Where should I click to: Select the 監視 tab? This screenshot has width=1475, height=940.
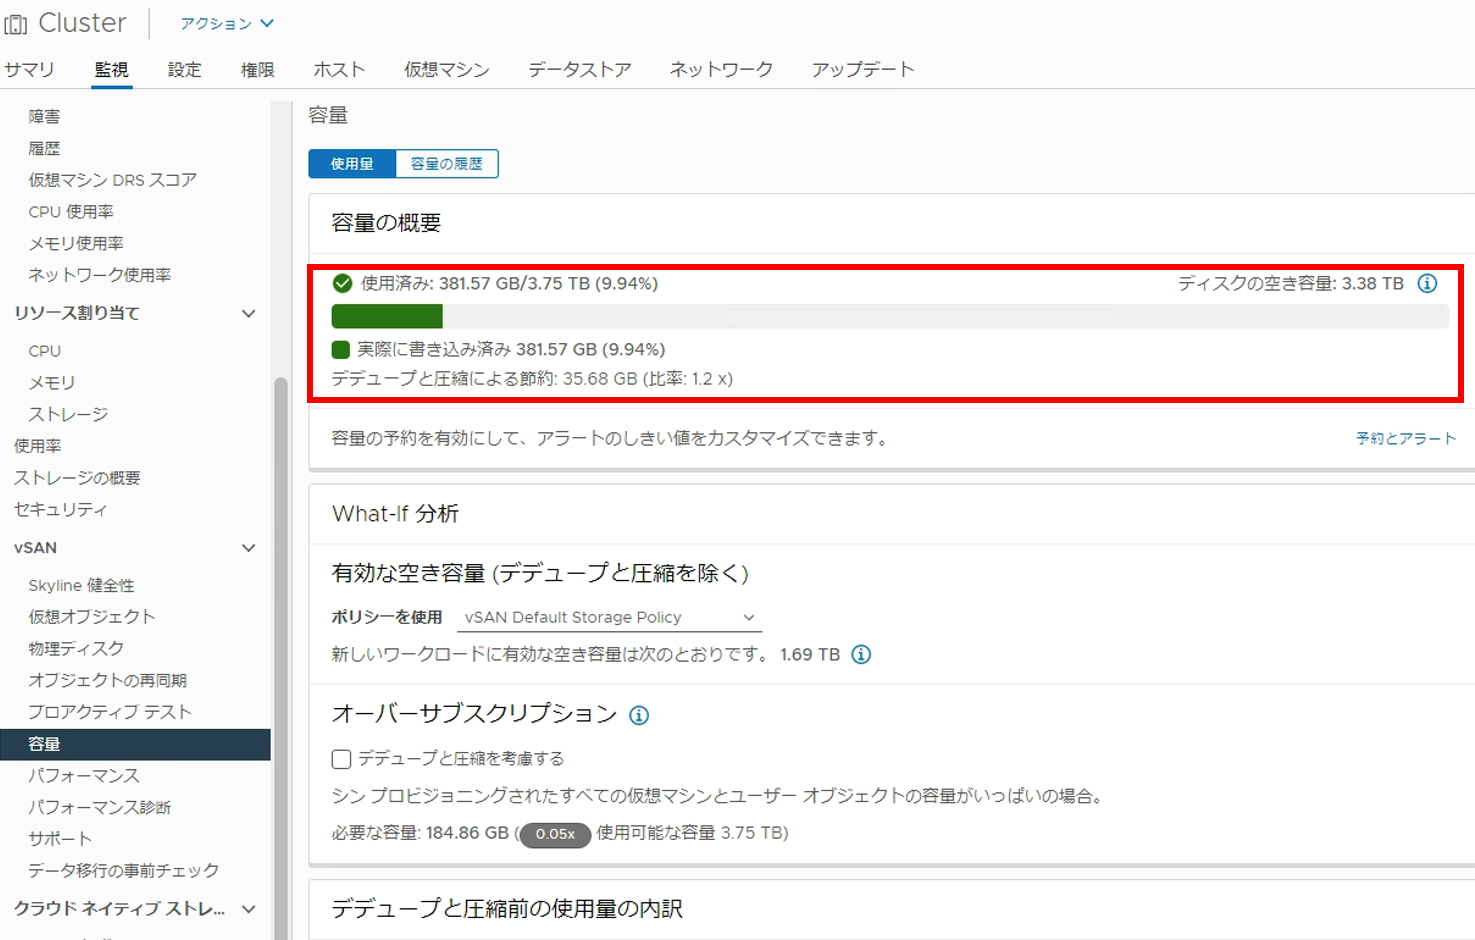(x=111, y=70)
